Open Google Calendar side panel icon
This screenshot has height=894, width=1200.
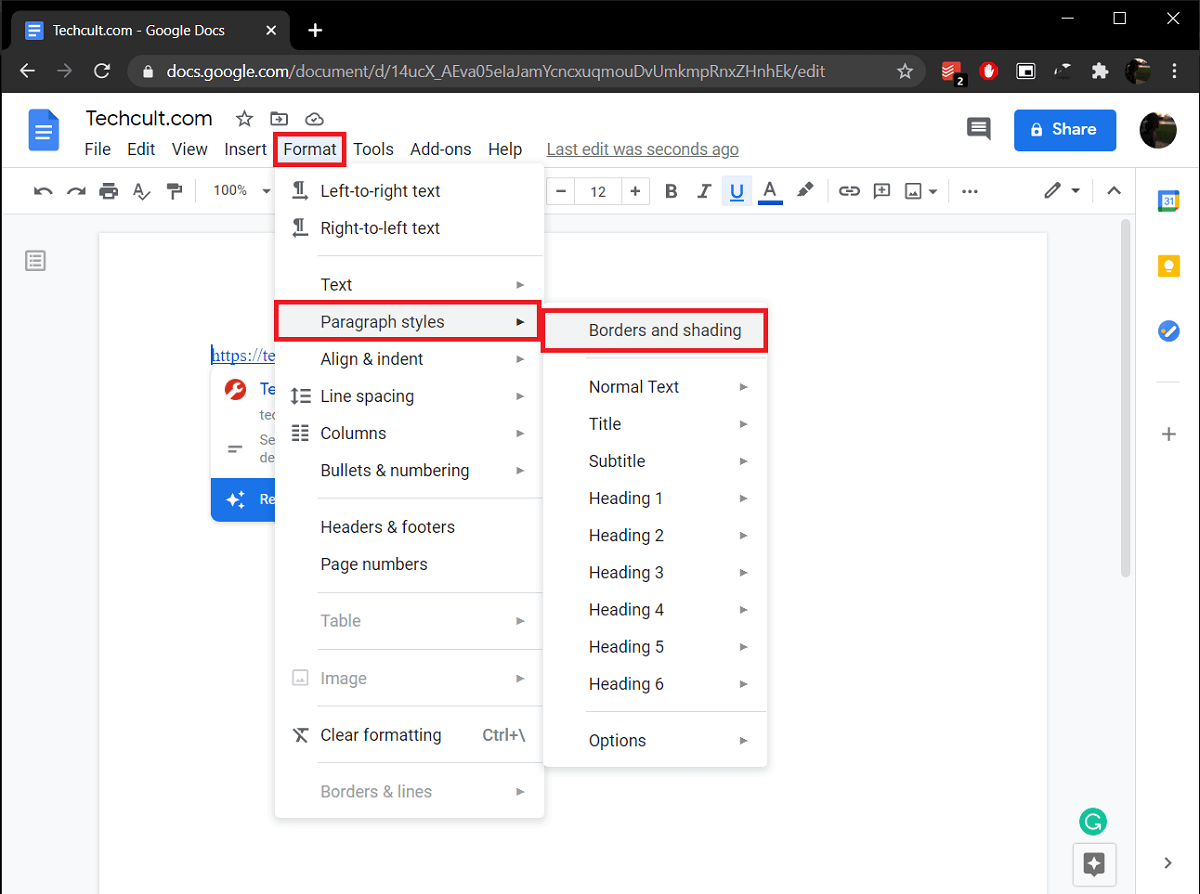[1168, 201]
